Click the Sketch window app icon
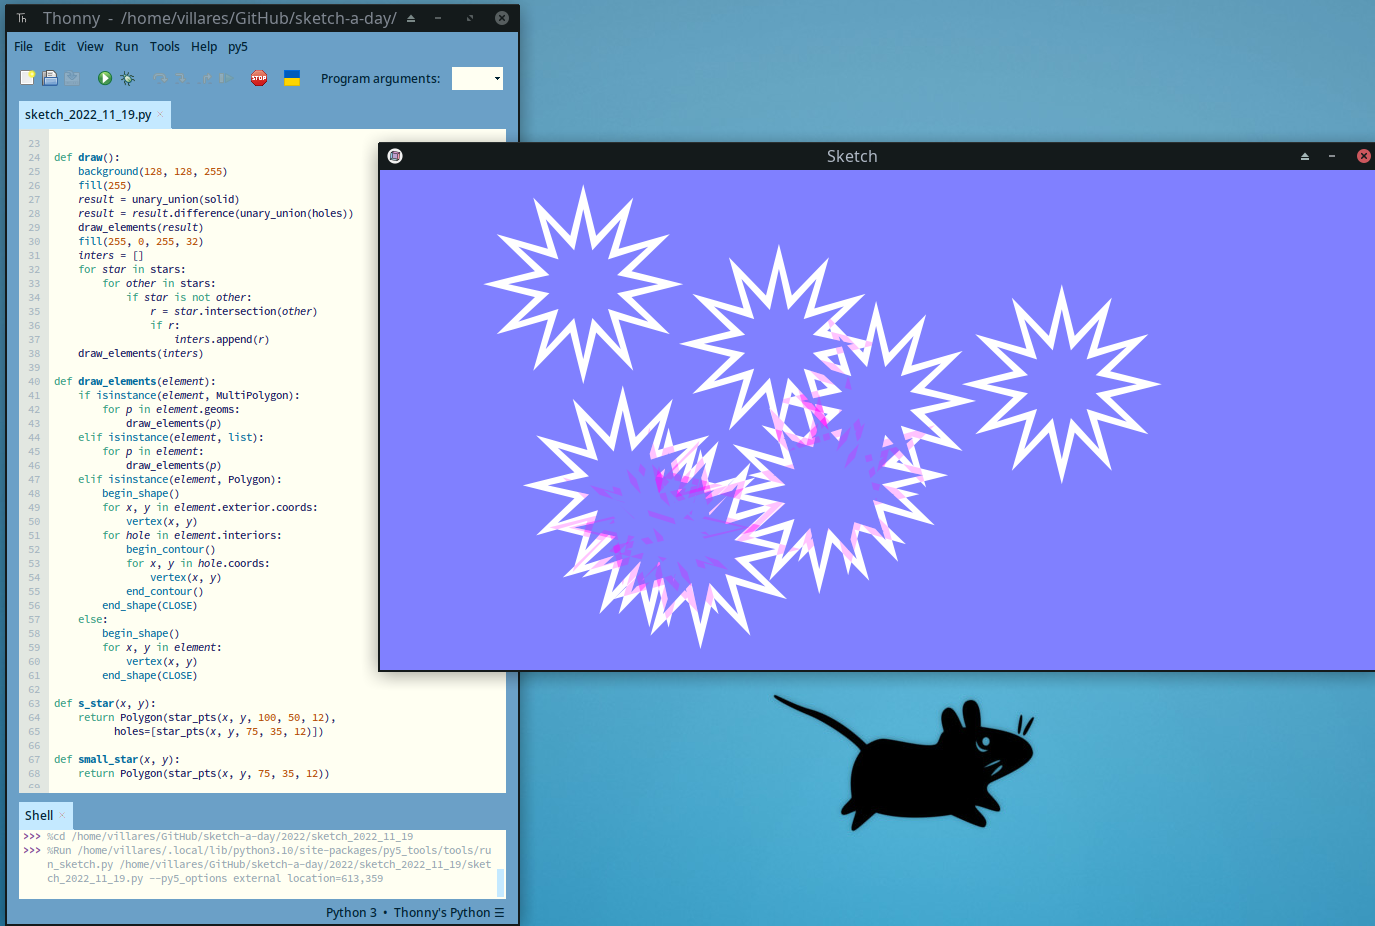Image resolution: width=1375 pixels, height=926 pixels. [x=395, y=156]
